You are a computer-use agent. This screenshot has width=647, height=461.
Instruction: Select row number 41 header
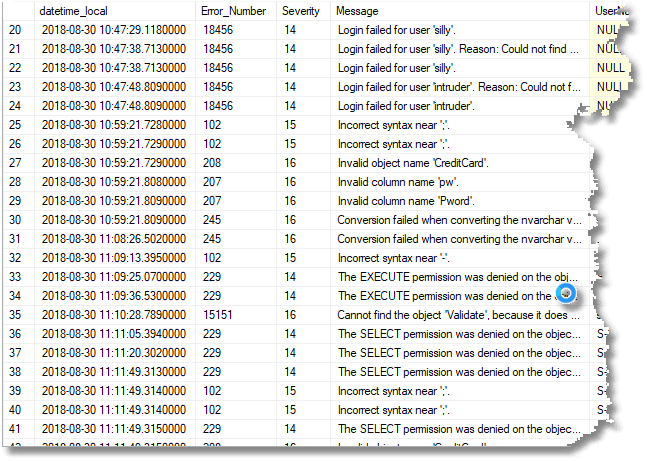click(19, 428)
